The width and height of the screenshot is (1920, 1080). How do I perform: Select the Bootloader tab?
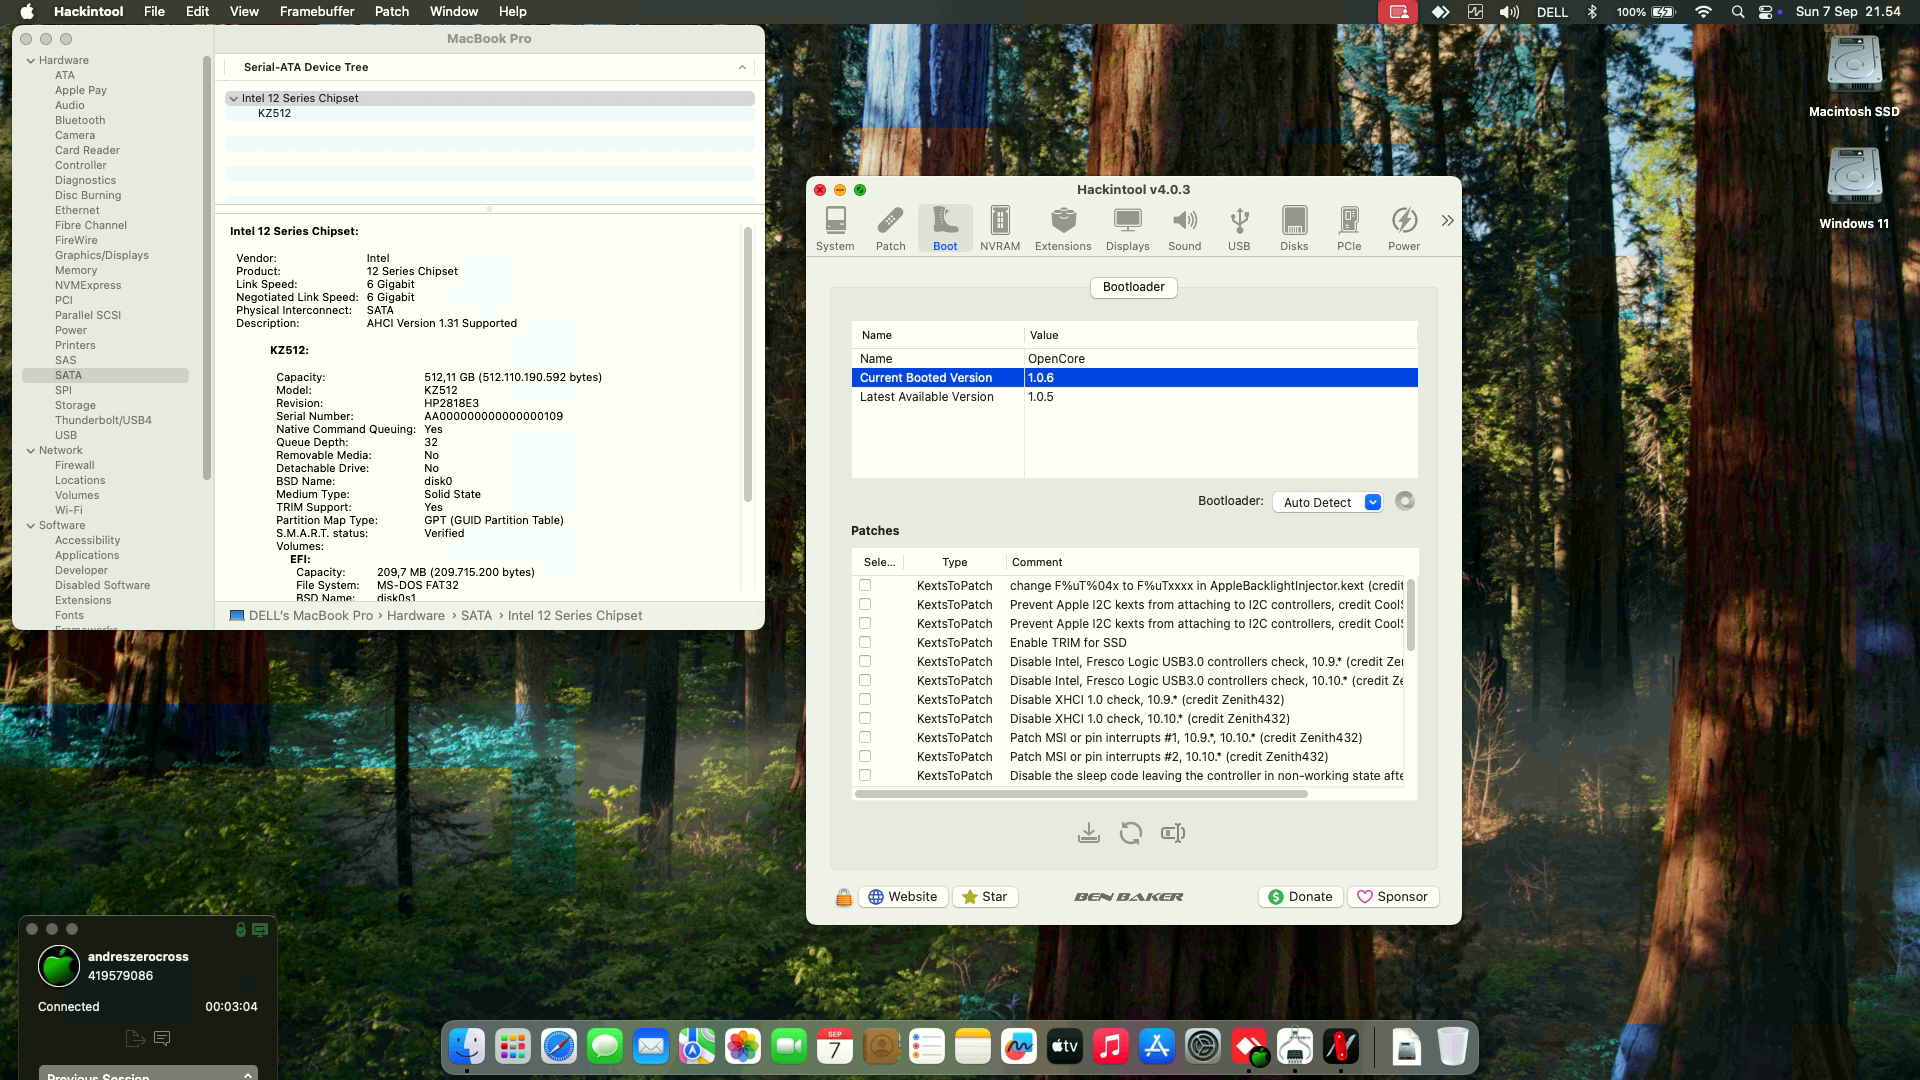pos(1133,287)
